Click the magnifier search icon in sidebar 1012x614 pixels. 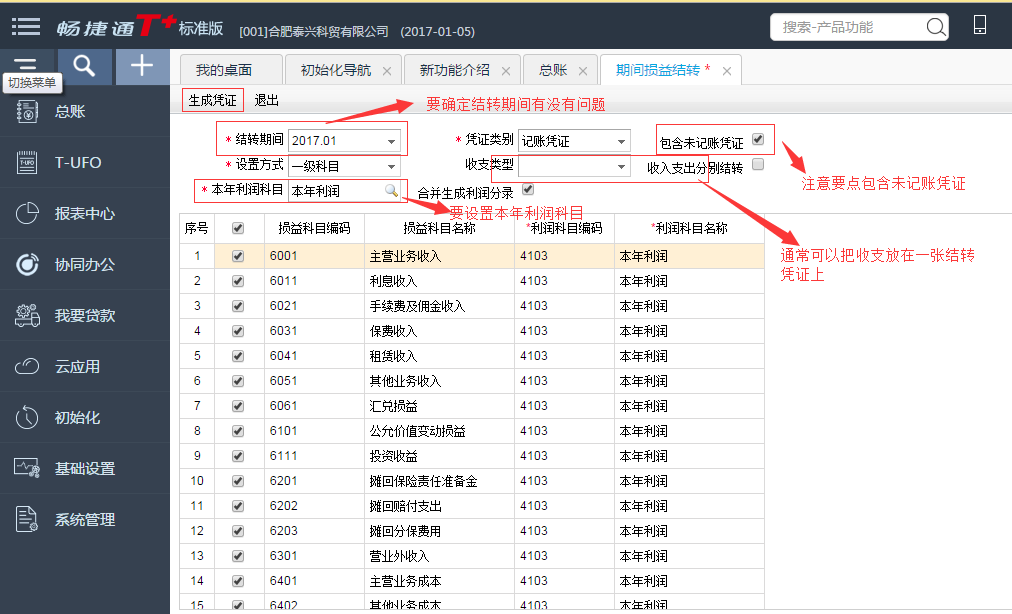pyautogui.click(x=85, y=66)
